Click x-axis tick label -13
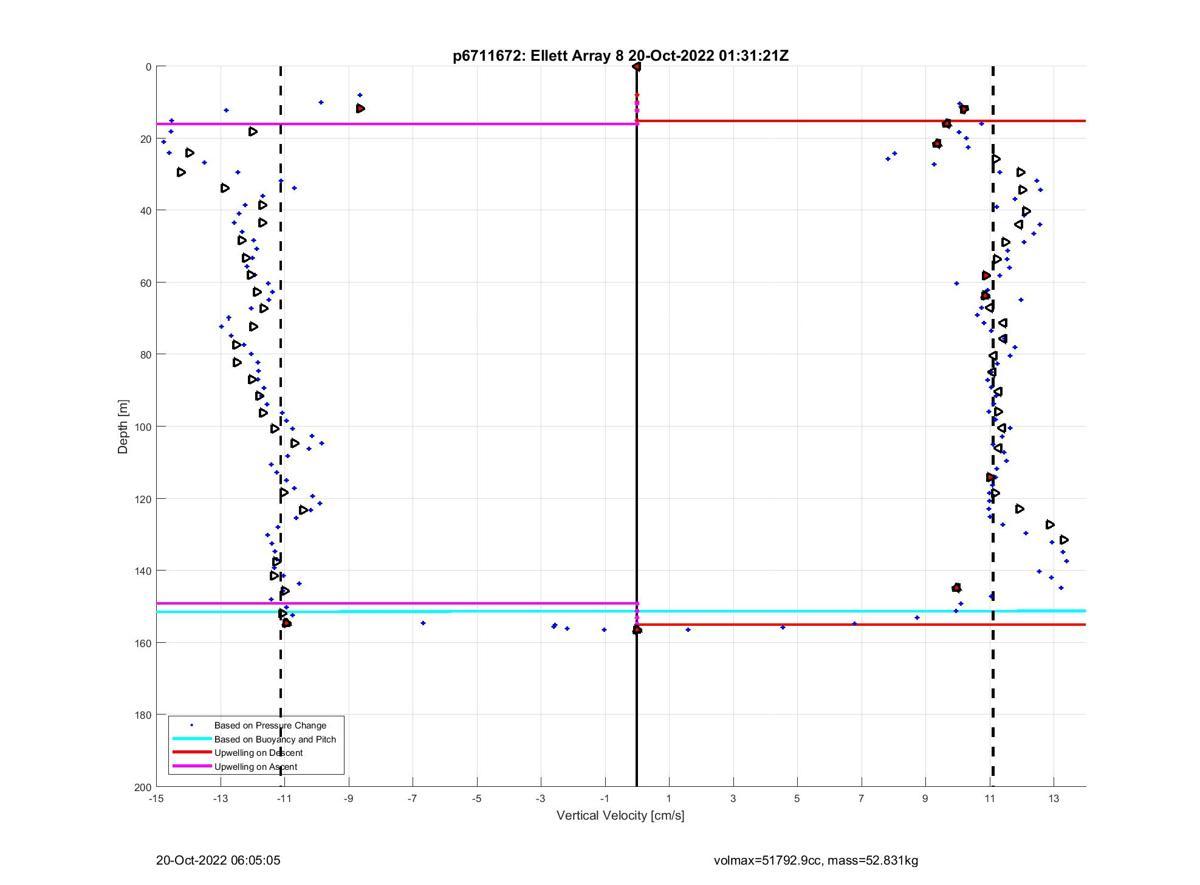The height and width of the screenshot is (885, 1200). 220,798
